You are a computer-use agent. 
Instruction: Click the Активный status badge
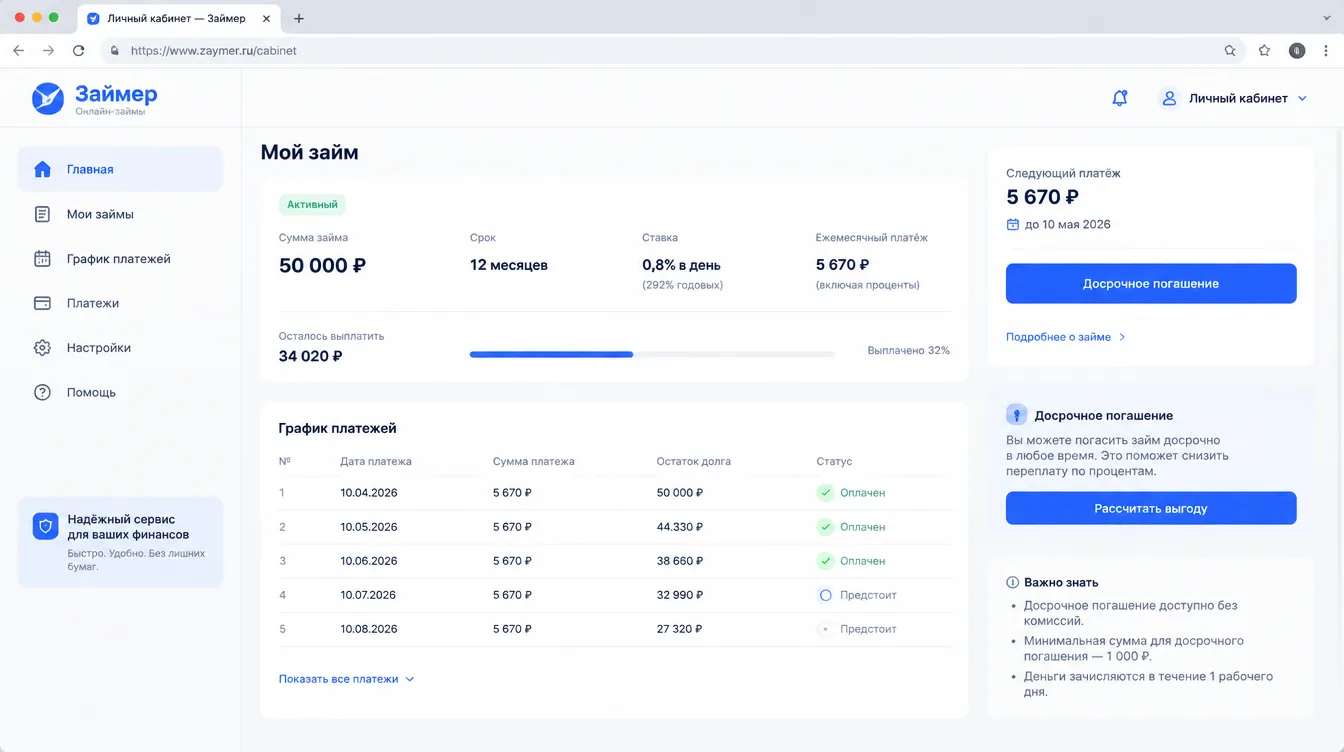coord(312,204)
